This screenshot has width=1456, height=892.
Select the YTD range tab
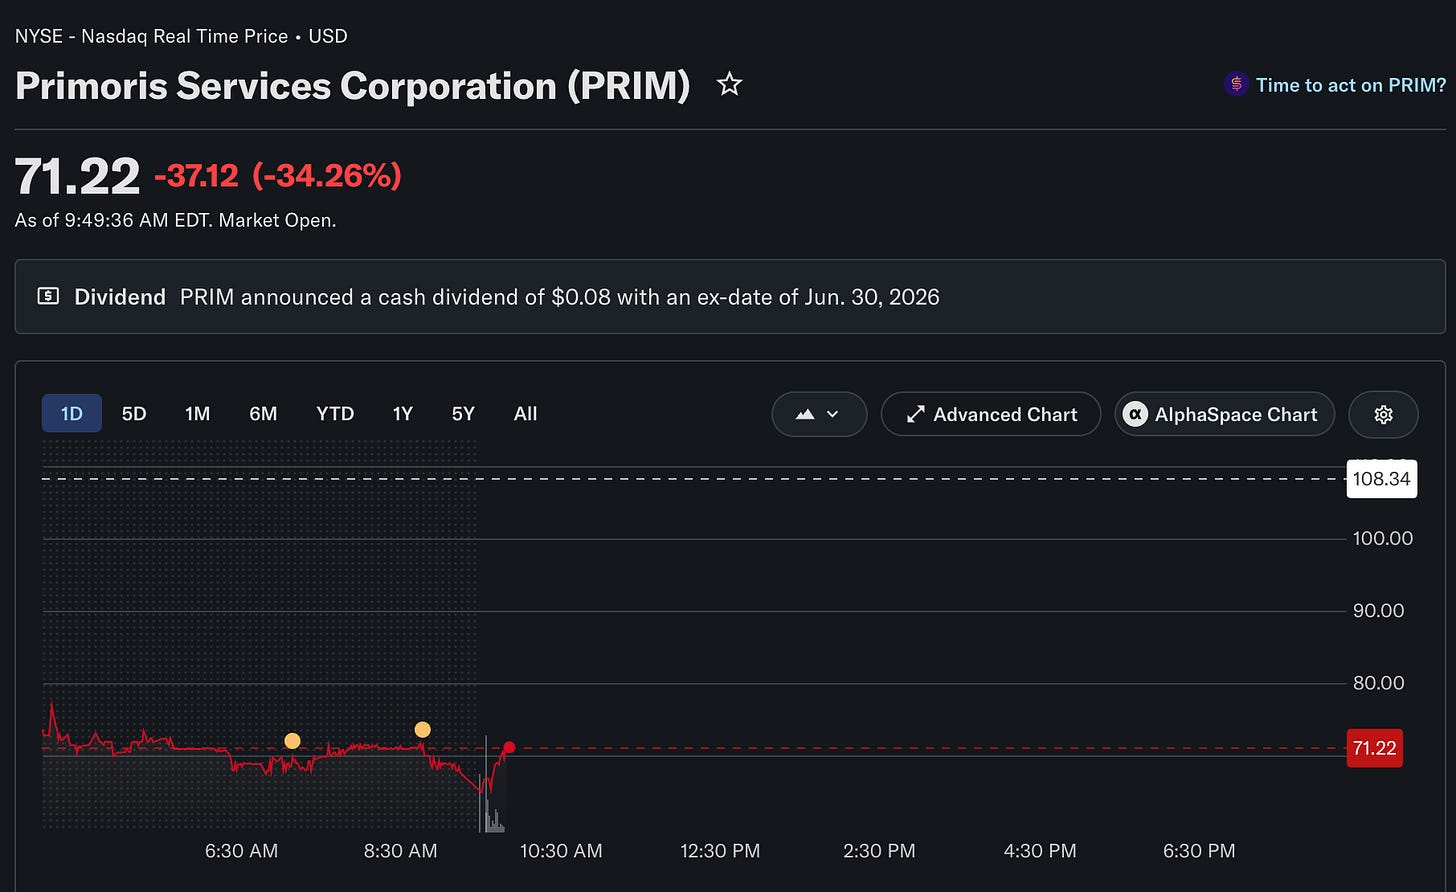click(x=335, y=414)
